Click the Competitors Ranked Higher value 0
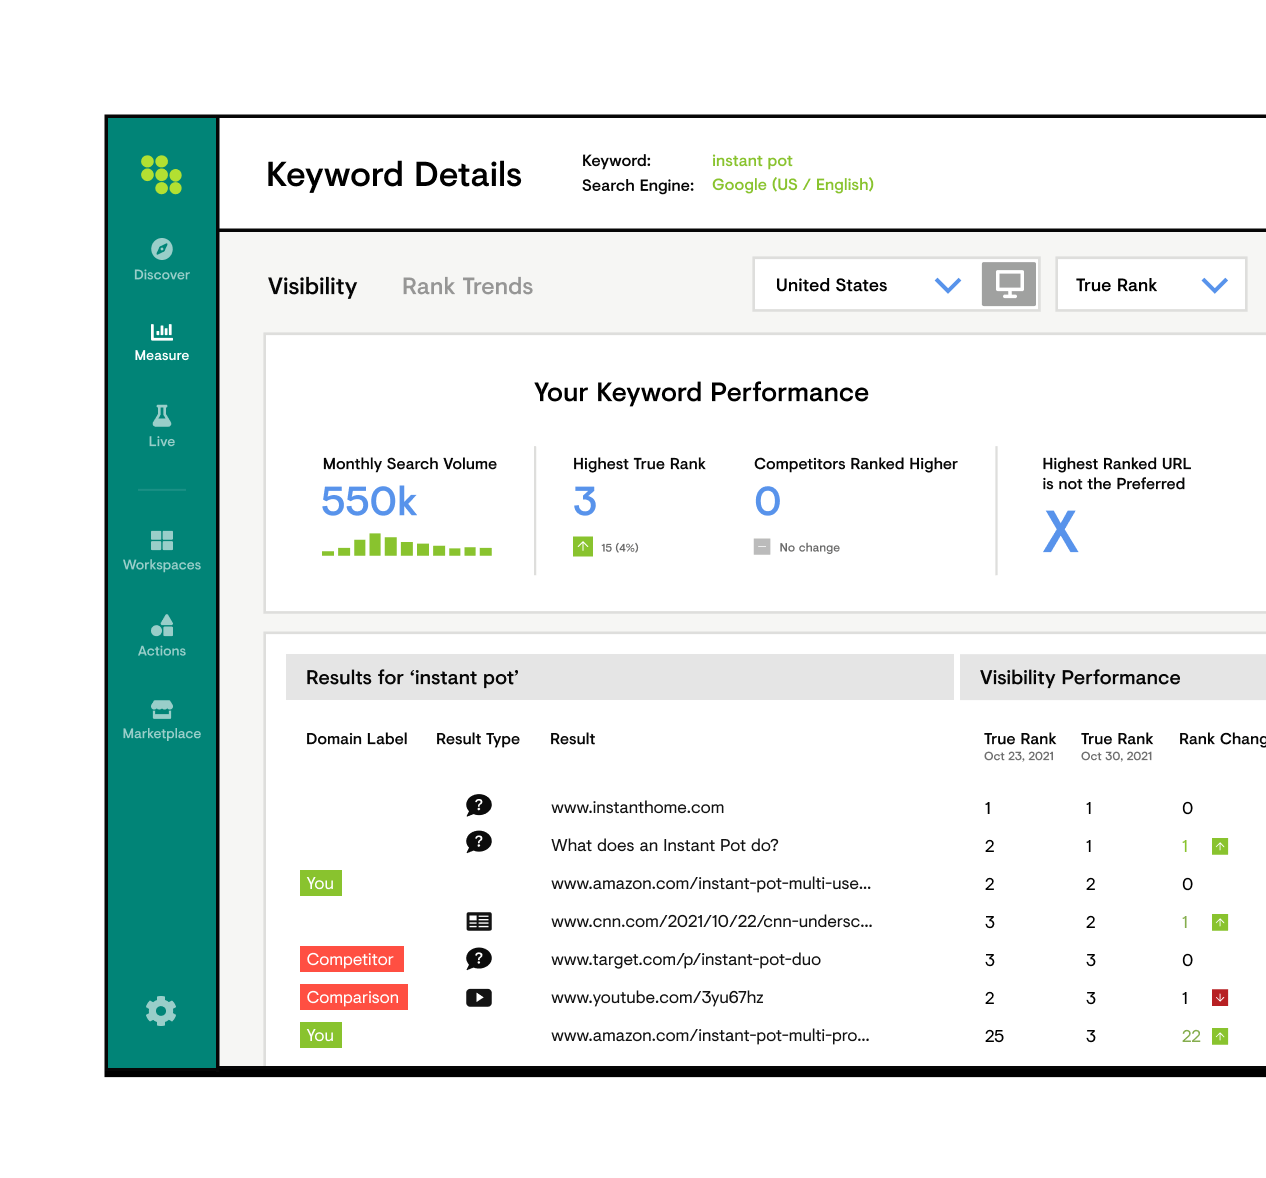Viewport: 1266px width, 1178px height. [767, 502]
